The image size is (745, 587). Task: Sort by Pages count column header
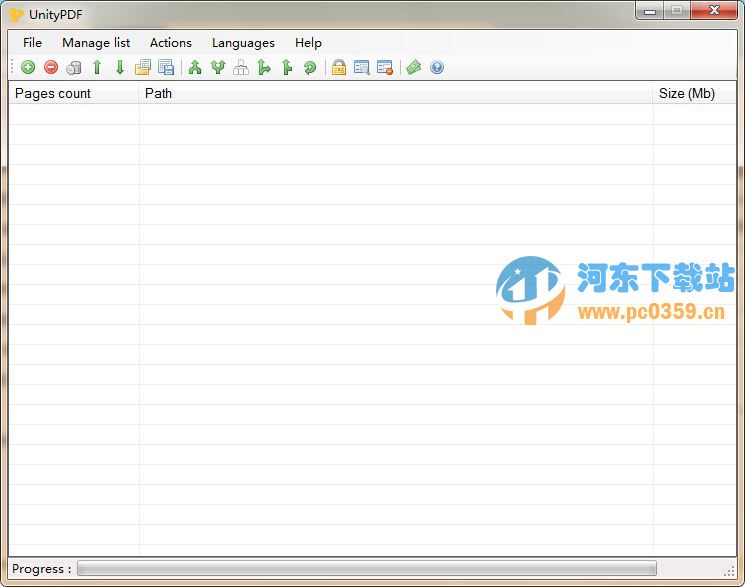tap(74, 93)
